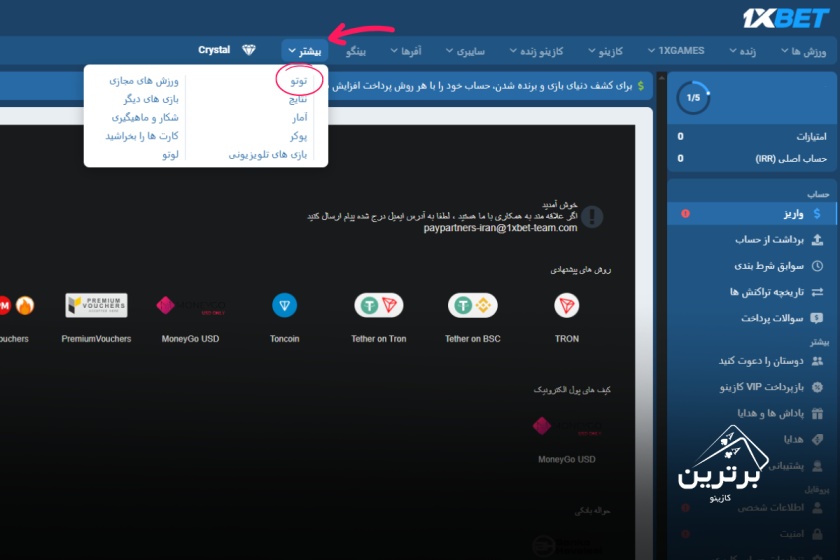Open the profile progress circle 1/5
840x560 pixels.
pos(693,98)
